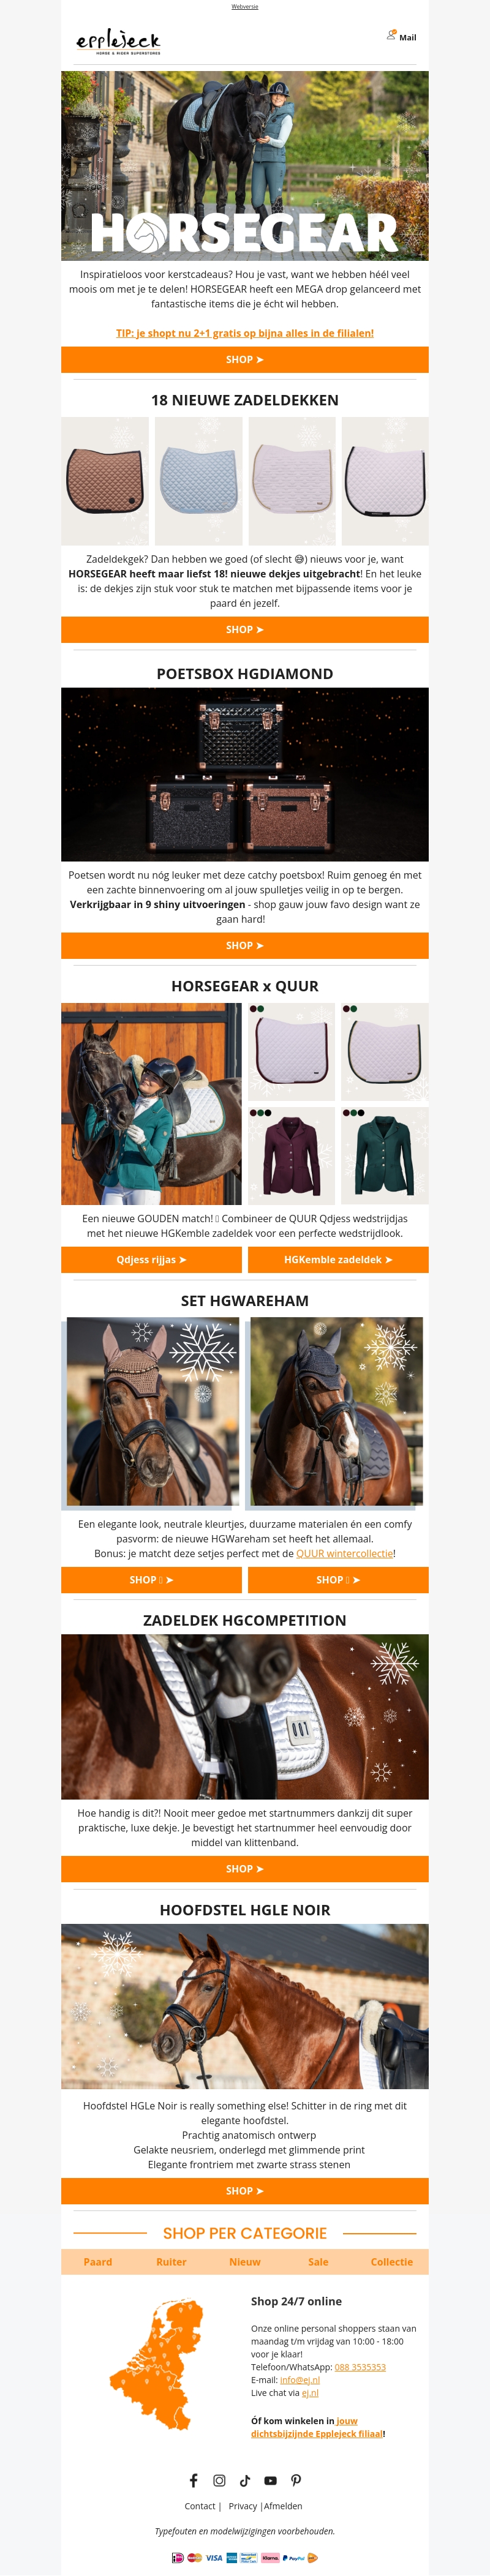Click the Epplejeck logo
Image resolution: width=490 pixels, height=2576 pixels.
(118, 41)
